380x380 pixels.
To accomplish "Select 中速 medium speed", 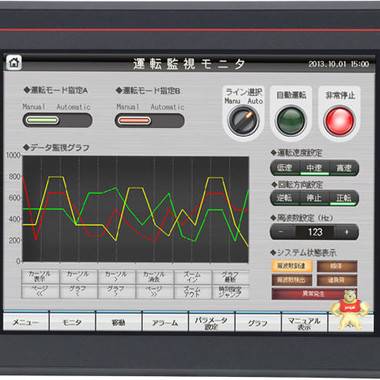I will pyautogui.click(x=314, y=168).
